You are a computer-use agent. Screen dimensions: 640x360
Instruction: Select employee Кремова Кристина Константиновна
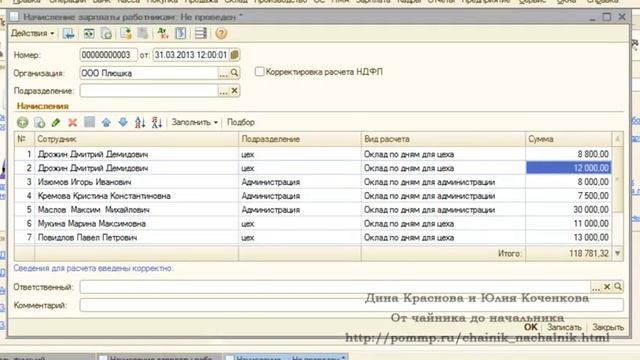pyautogui.click(x=136, y=196)
